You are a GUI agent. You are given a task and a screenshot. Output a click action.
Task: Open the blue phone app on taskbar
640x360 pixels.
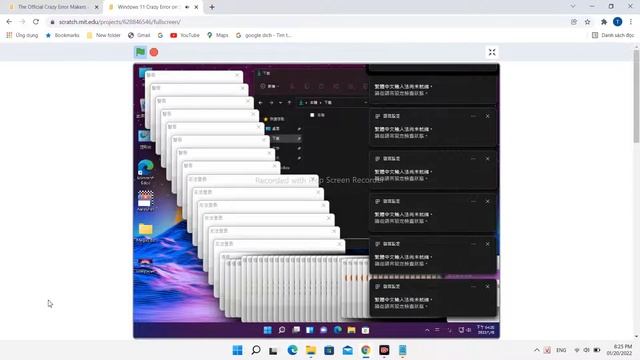pos(402,350)
